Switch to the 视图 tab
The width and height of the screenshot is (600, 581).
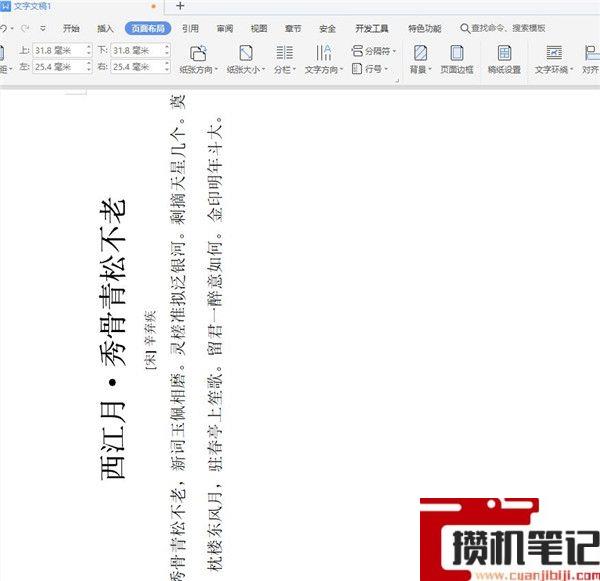[259, 28]
